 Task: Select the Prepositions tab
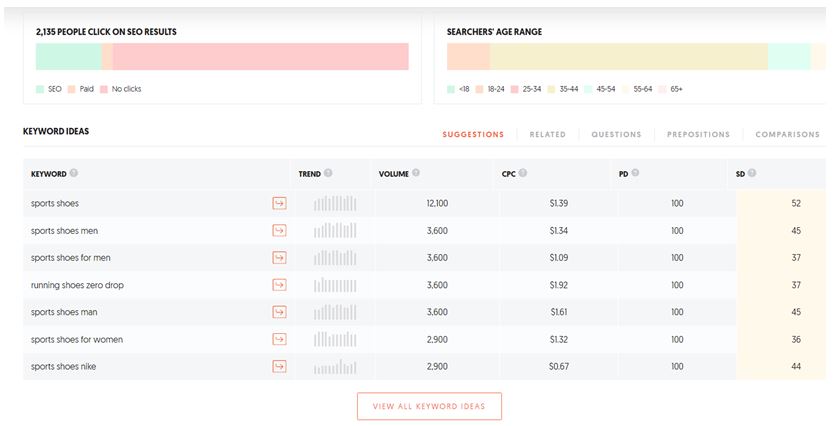698,134
